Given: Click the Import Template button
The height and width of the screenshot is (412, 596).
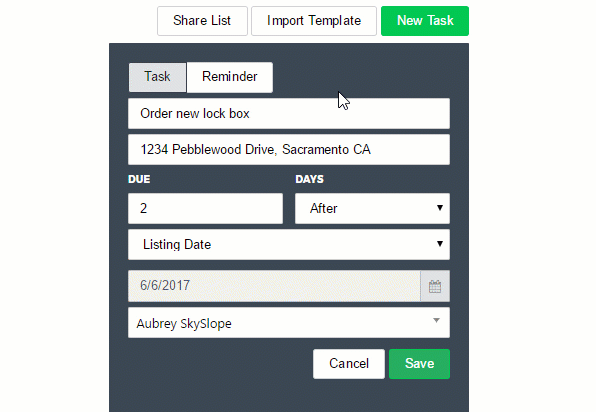Looking at the screenshot, I should tap(314, 21).
